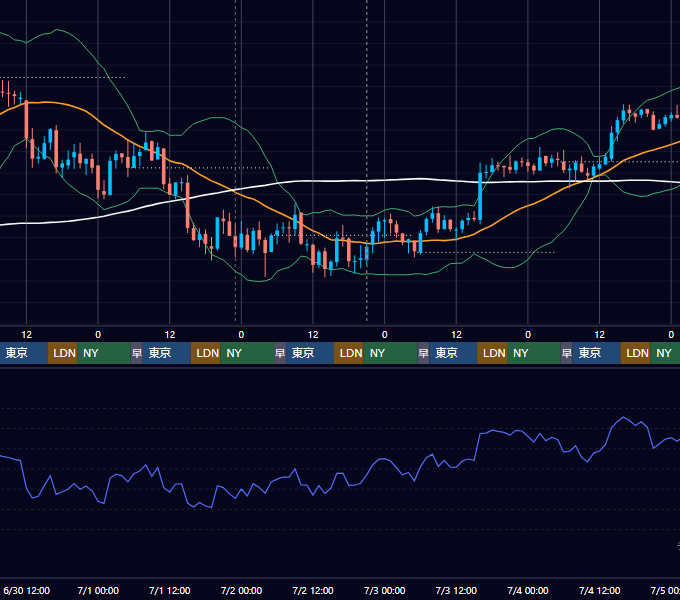Click the 7/3 12:00 date label
Image resolution: width=680 pixels, height=600 pixels.
456,590
